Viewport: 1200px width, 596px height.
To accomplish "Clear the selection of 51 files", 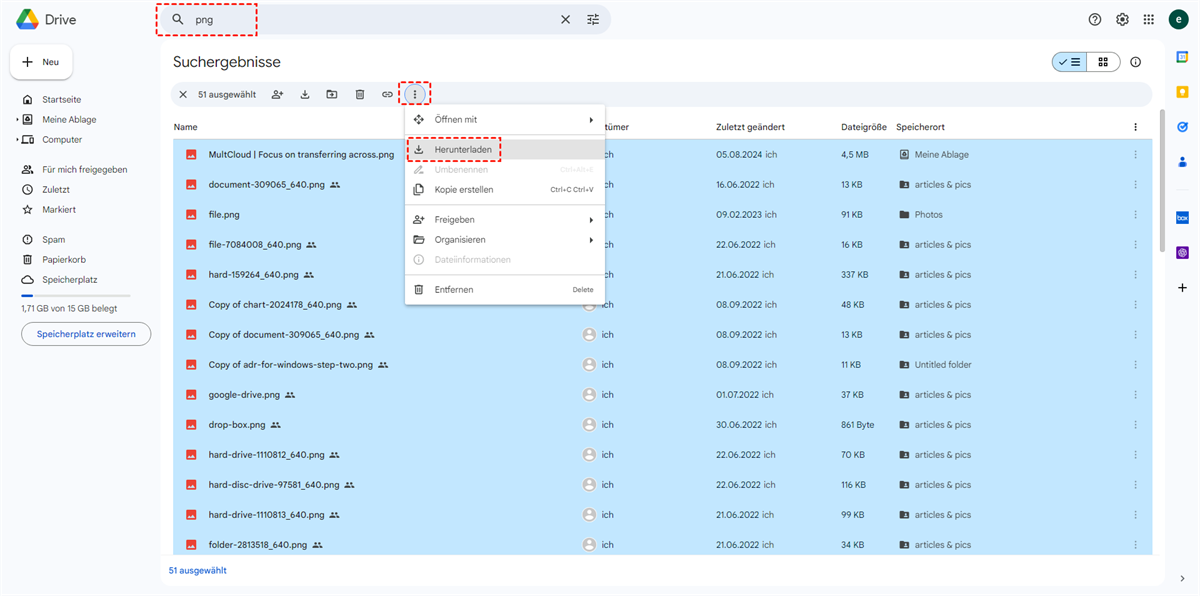I will point(183,95).
